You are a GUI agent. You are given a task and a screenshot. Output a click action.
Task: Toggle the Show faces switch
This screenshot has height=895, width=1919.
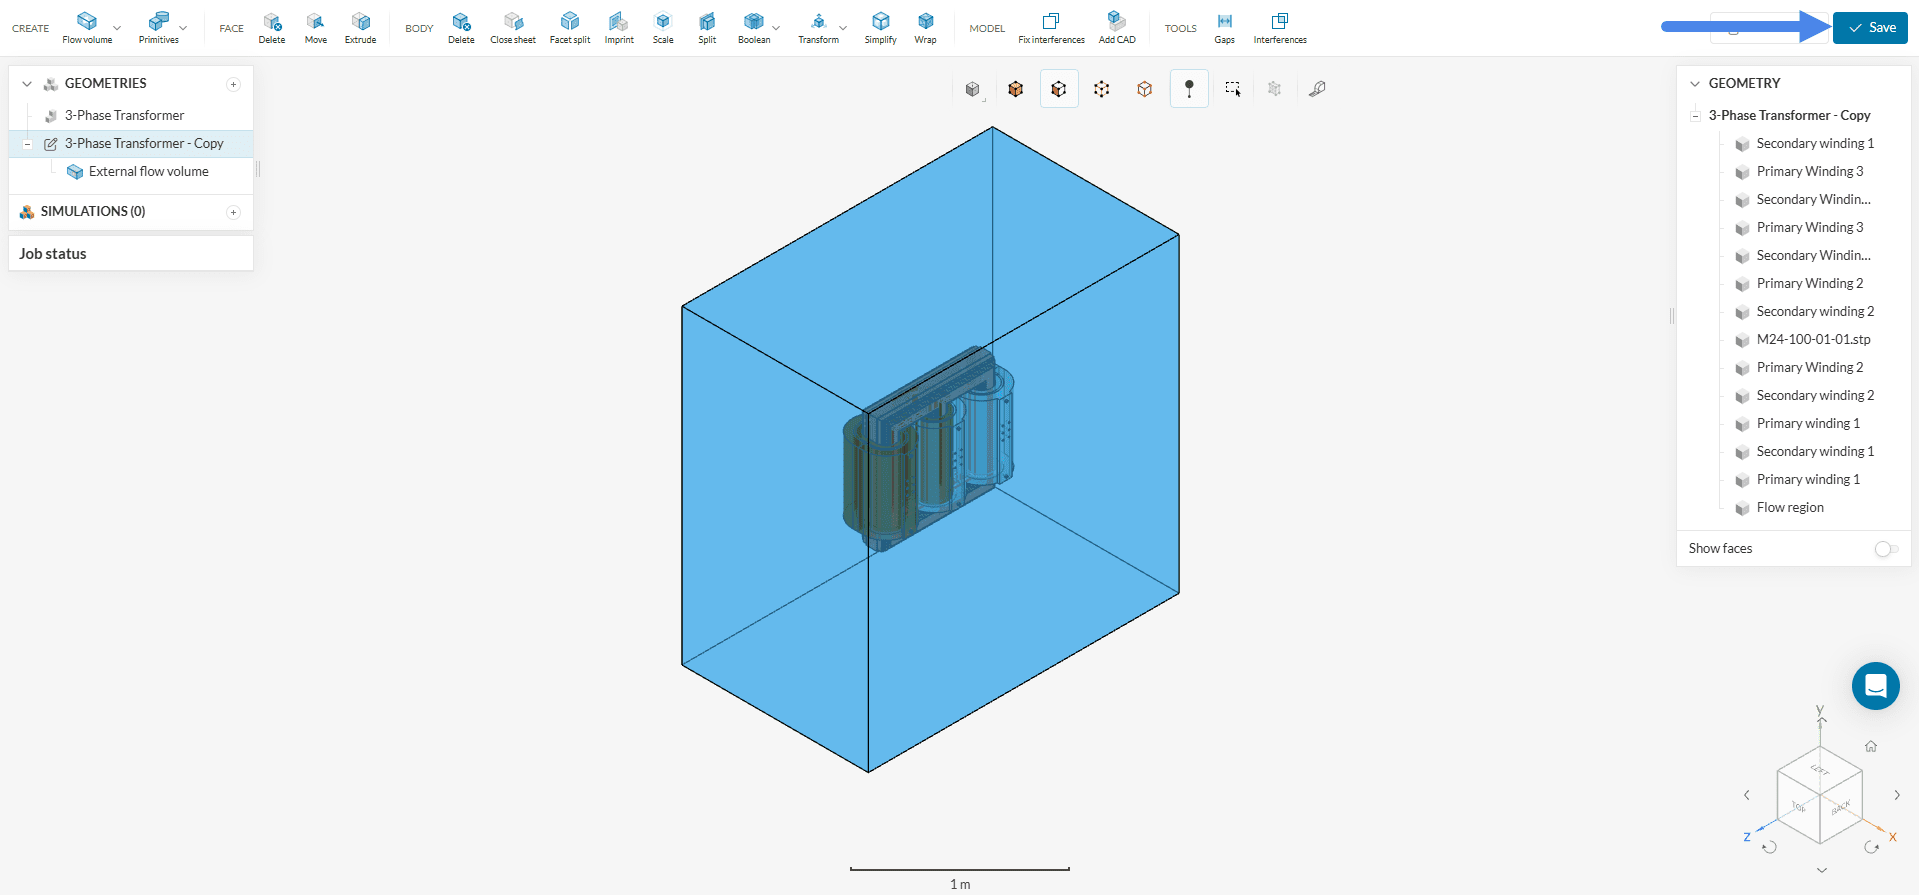pyautogui.click(x=1885, y=549)
